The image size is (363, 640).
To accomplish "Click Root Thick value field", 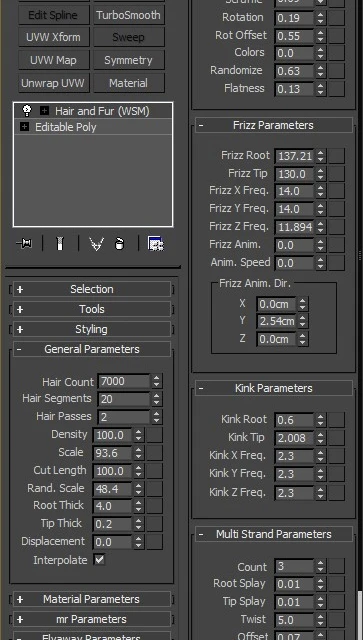I will point(113,506).
